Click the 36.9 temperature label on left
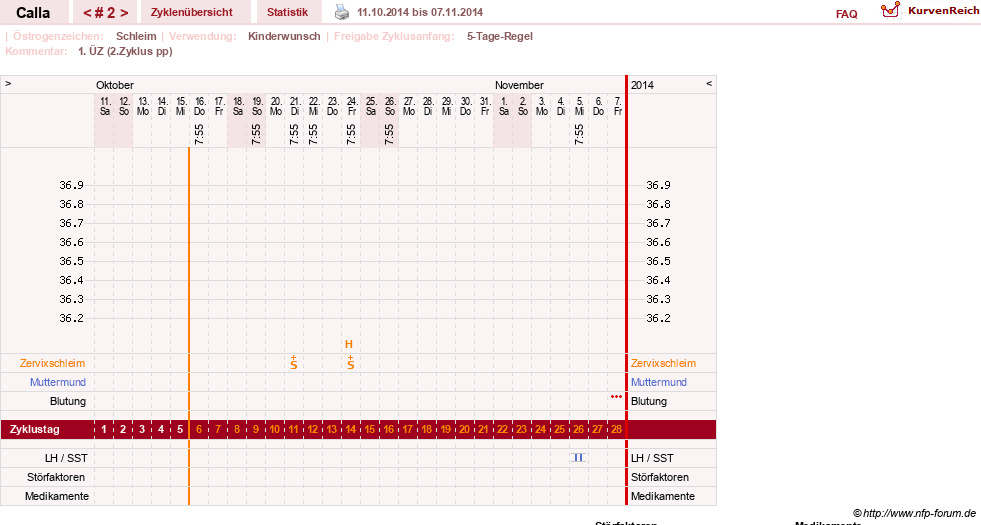Screen dimensions: 981x525 71,185
